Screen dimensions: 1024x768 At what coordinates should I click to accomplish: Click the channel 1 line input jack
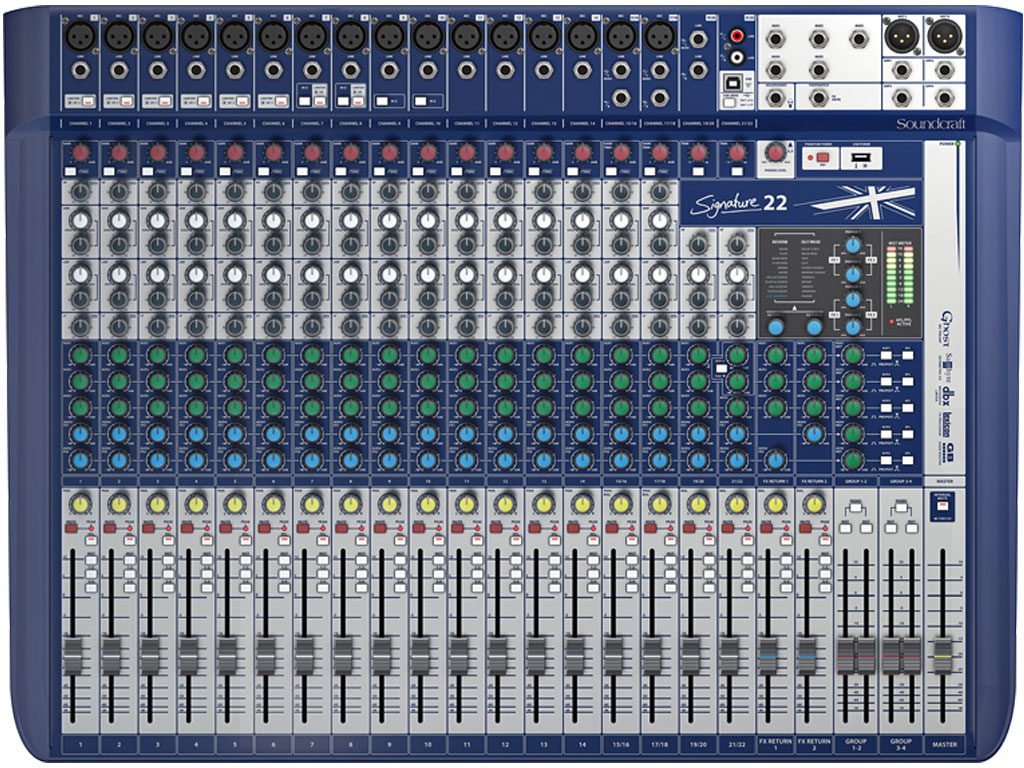(81, 70)
